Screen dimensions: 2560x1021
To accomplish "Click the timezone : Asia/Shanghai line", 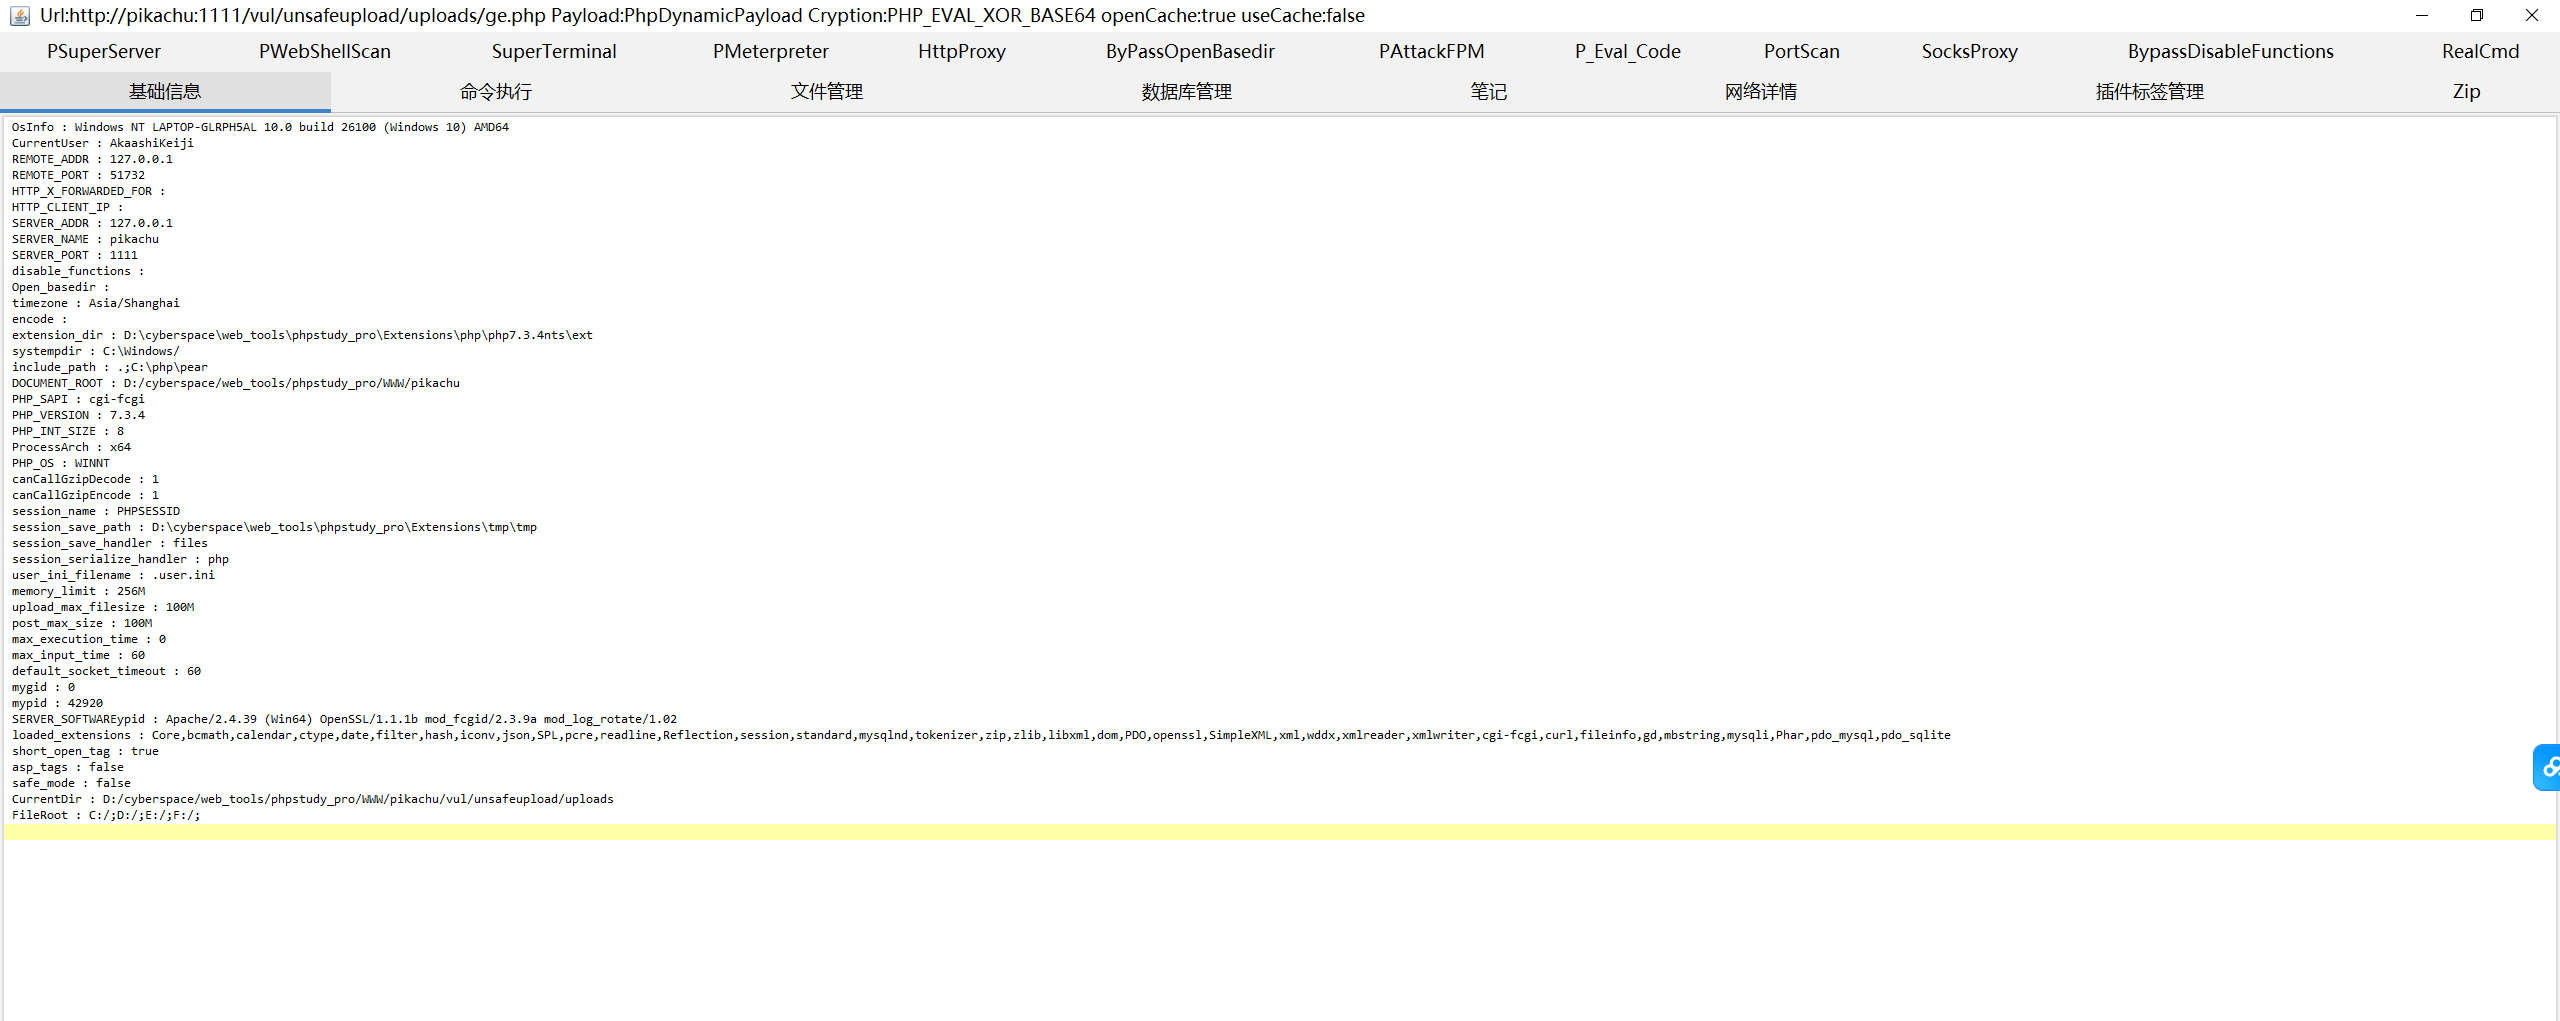I will coord(96,303).
